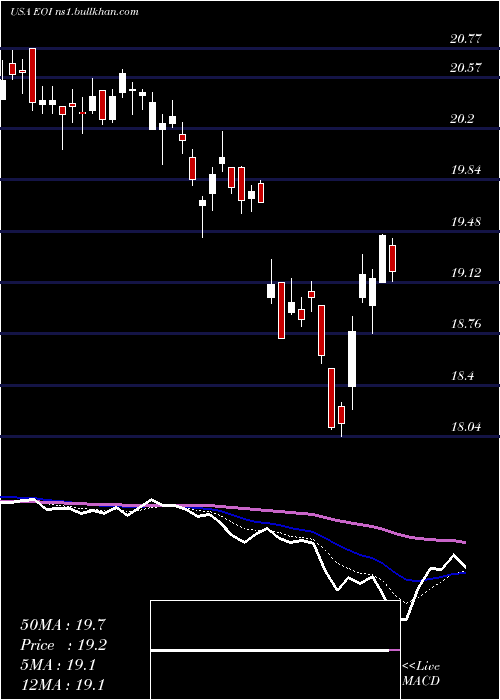Click the 18.04 price level label

(x=466, y=427)
